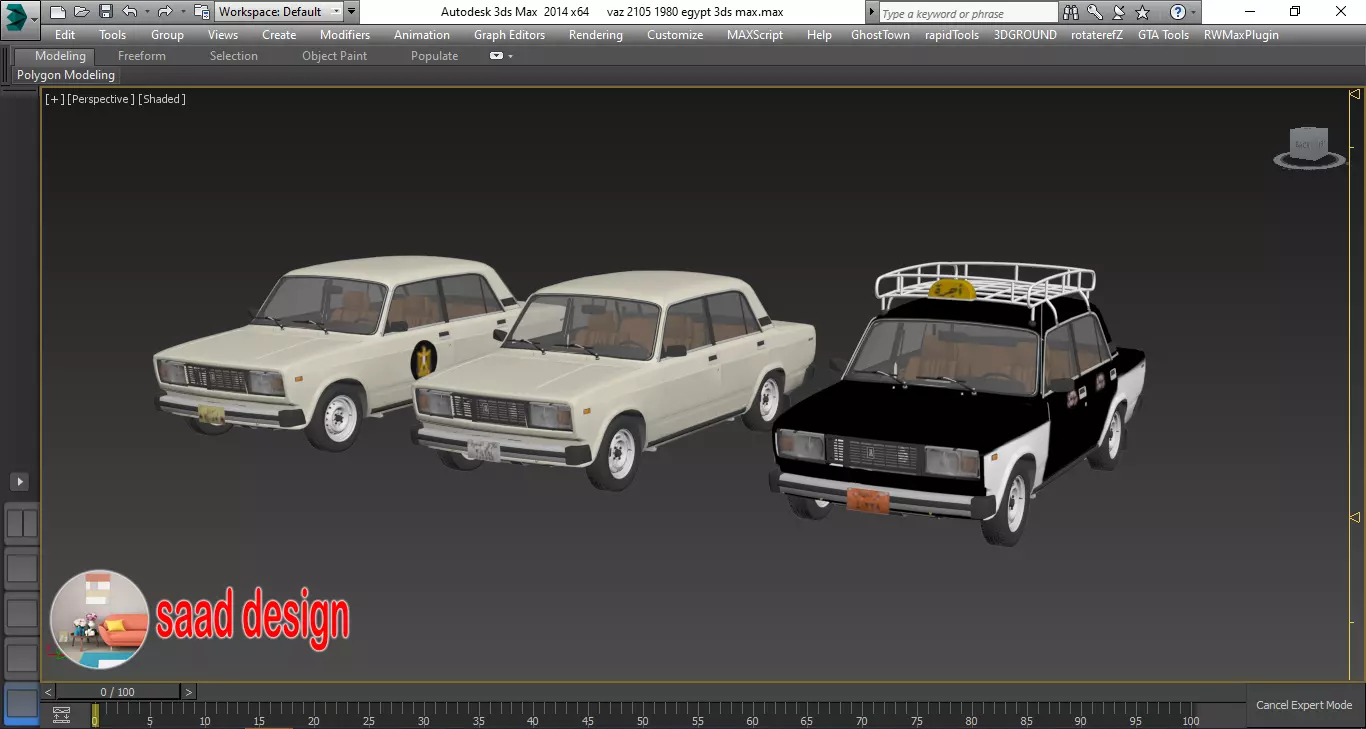Open the rapidTools menu
The height and width of the screenshot is (729, 1366).
tap(952, 35)
